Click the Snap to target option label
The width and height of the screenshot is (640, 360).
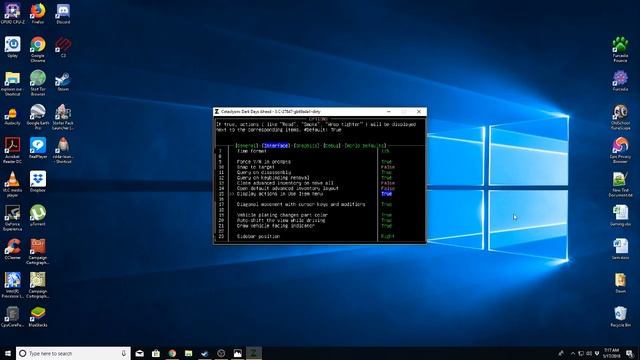pyautogui.click(x=256, y=167)
